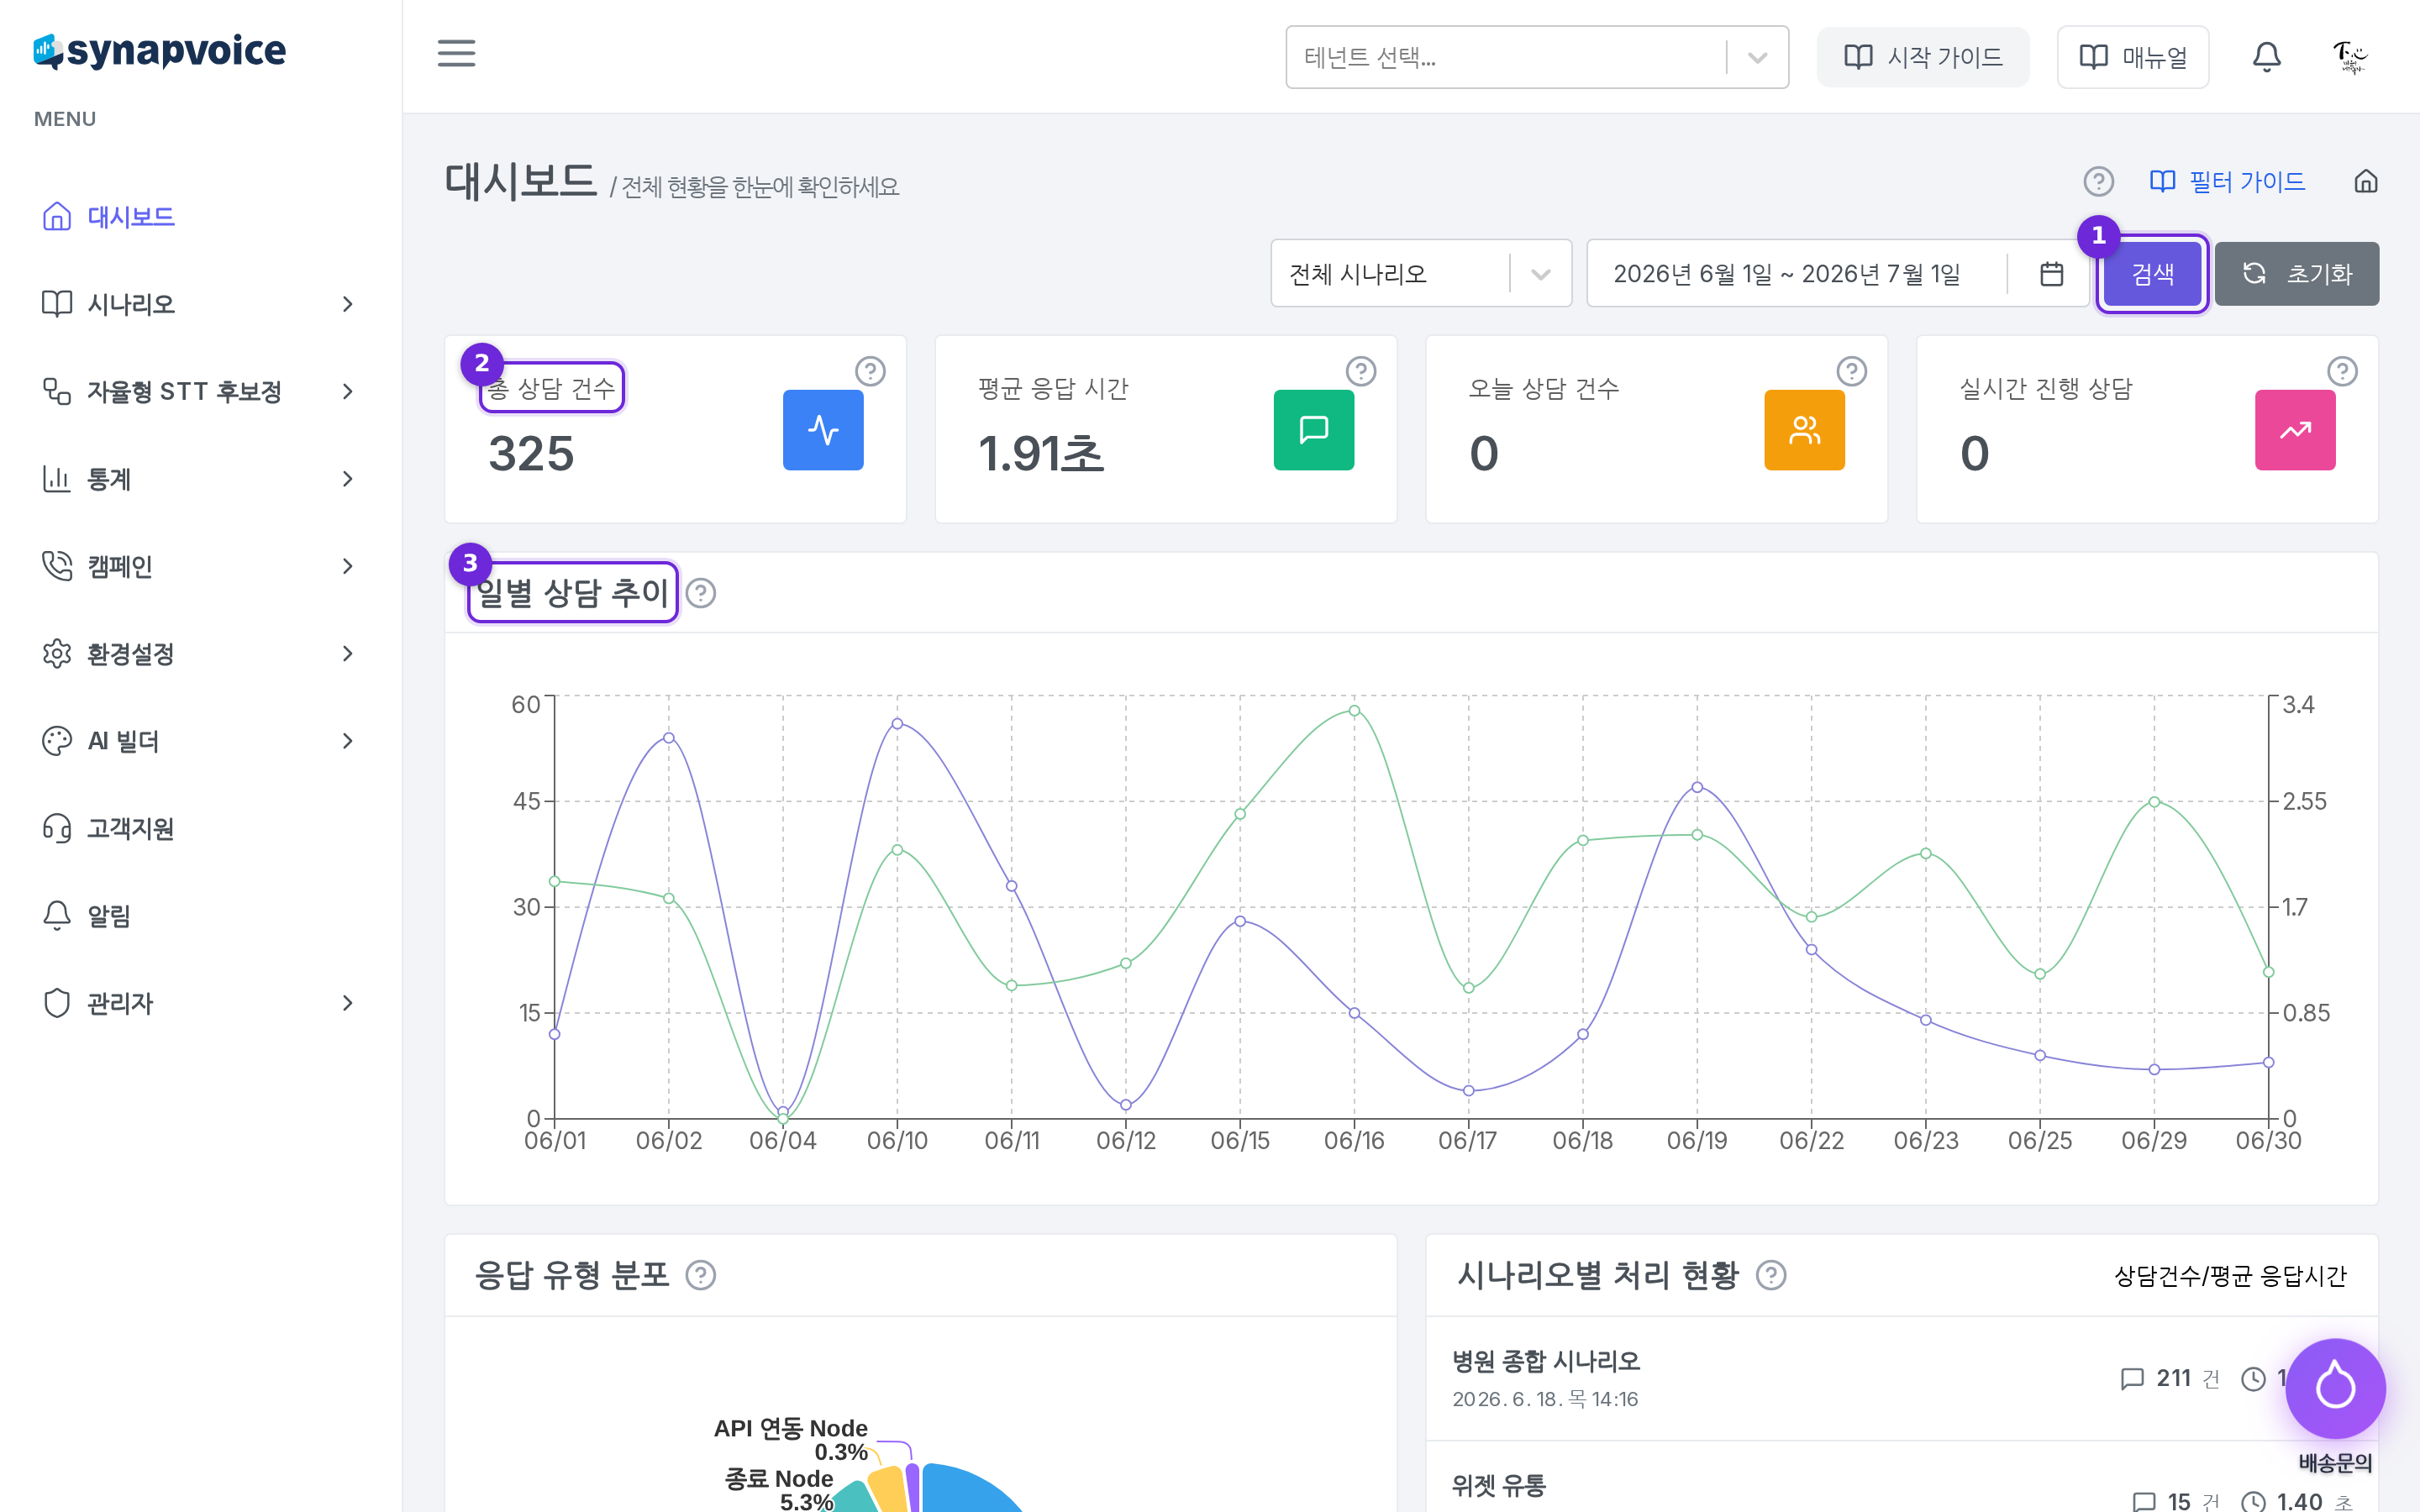Viewport: 2420px width, 1512px height.
Task: Click the help icon on 총 상담 건수 card
Action: pos(870,372)
